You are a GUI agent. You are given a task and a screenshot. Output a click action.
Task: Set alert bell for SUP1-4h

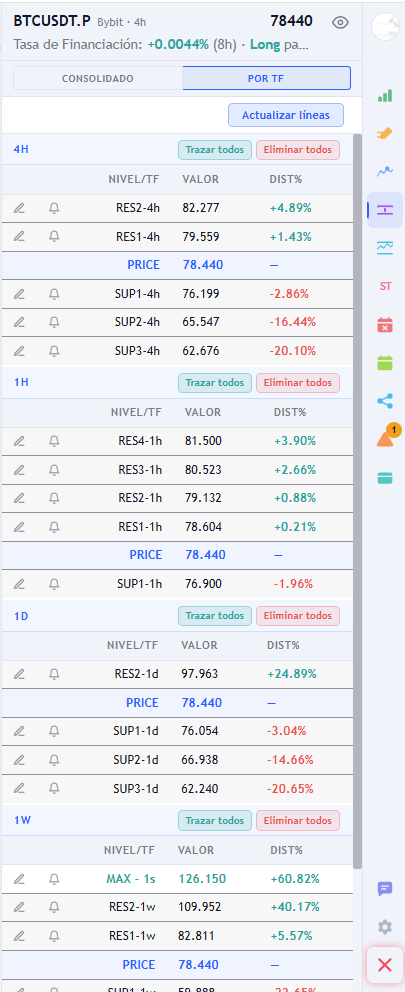(x=54, y=294)
